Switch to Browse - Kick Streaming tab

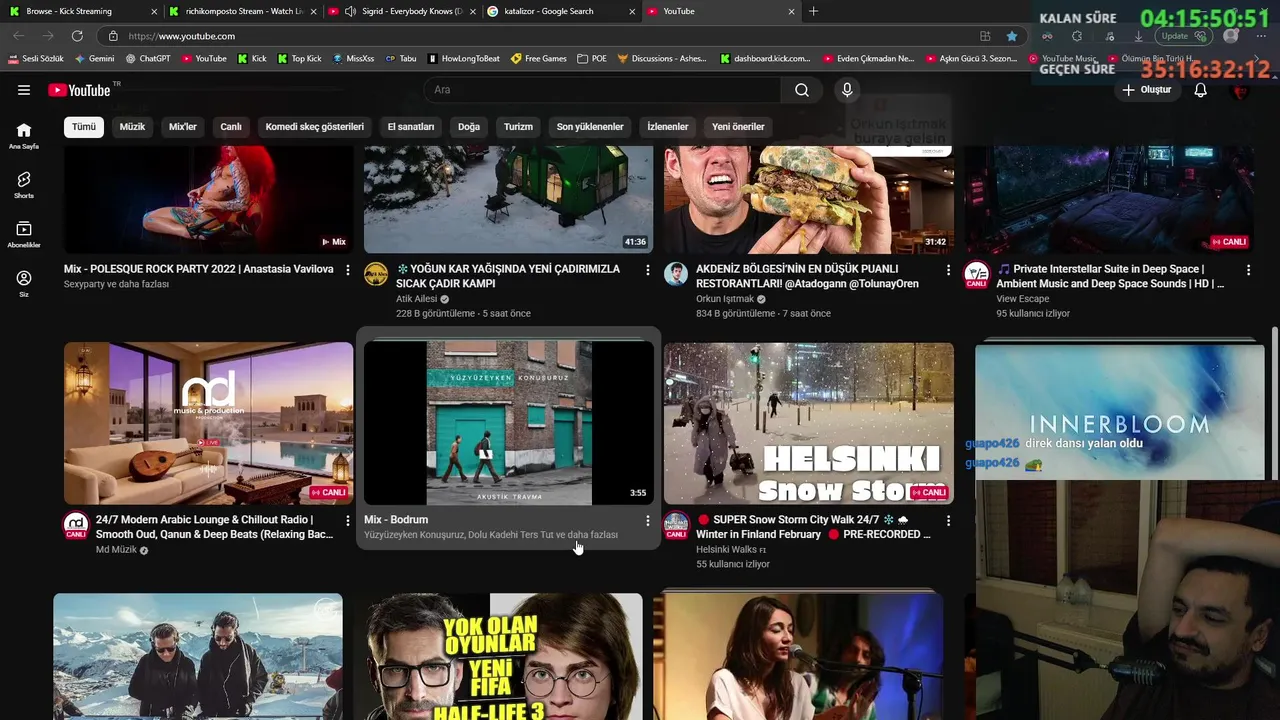[x=82, y=11]
